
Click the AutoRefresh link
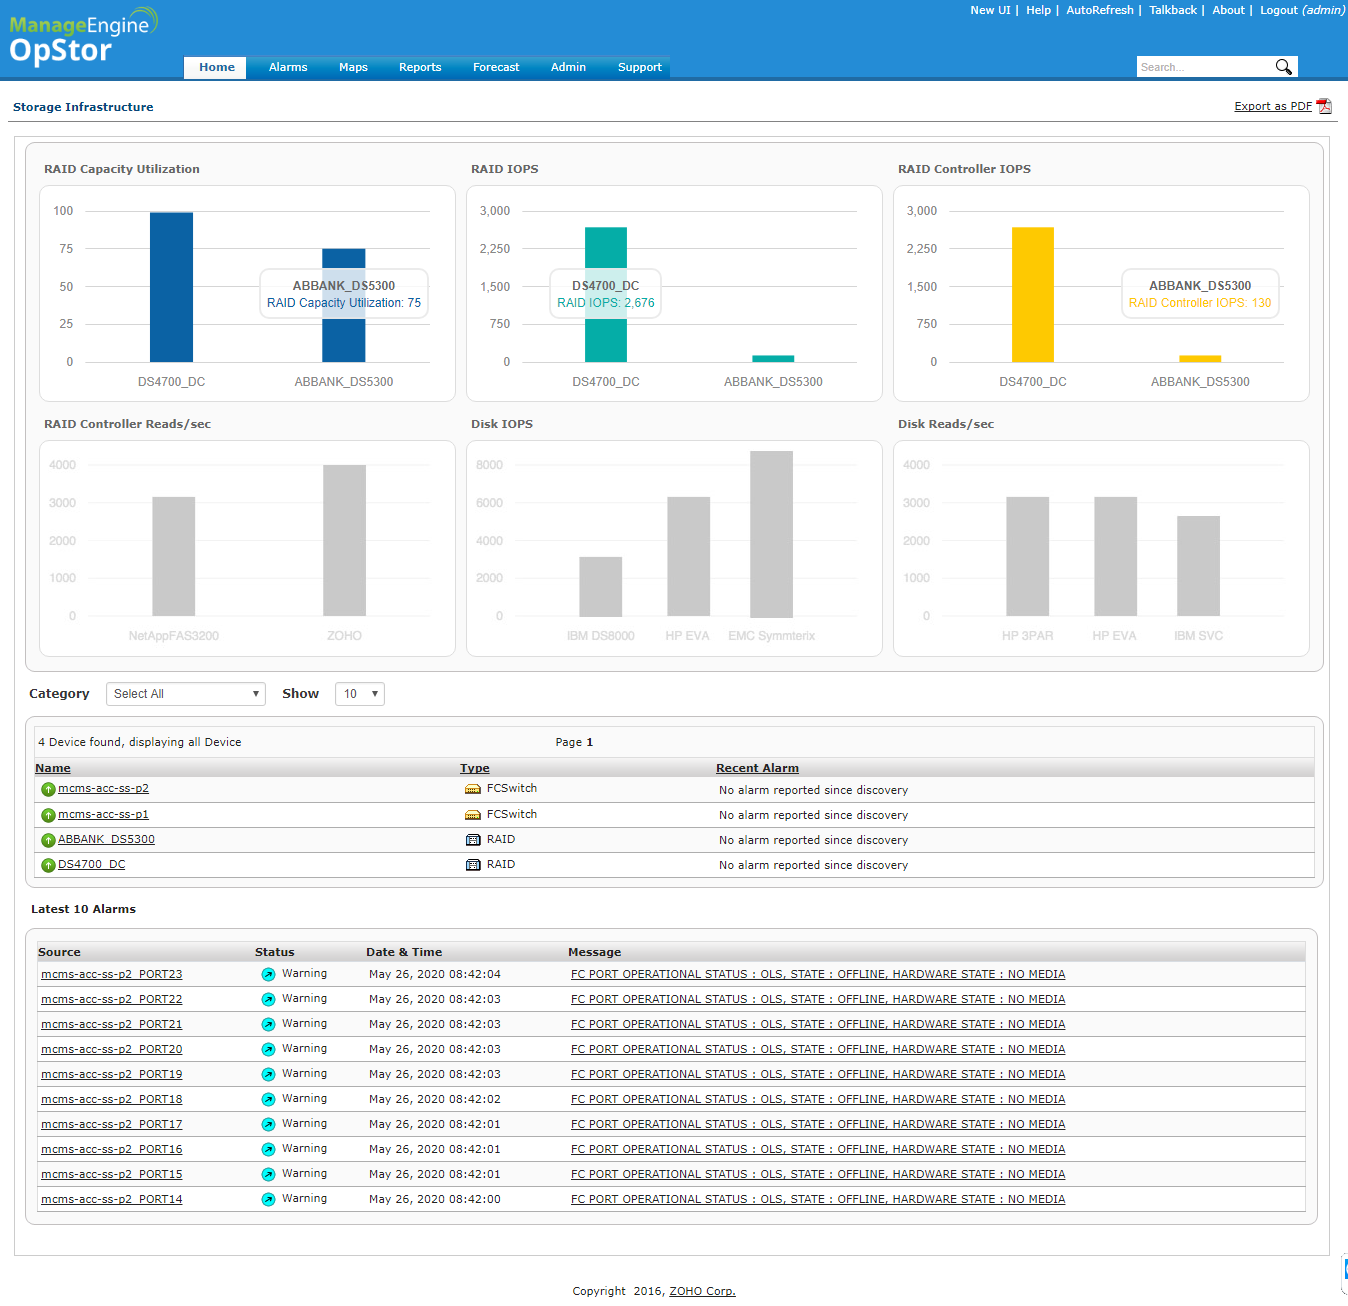click(x=1100, y=10)
